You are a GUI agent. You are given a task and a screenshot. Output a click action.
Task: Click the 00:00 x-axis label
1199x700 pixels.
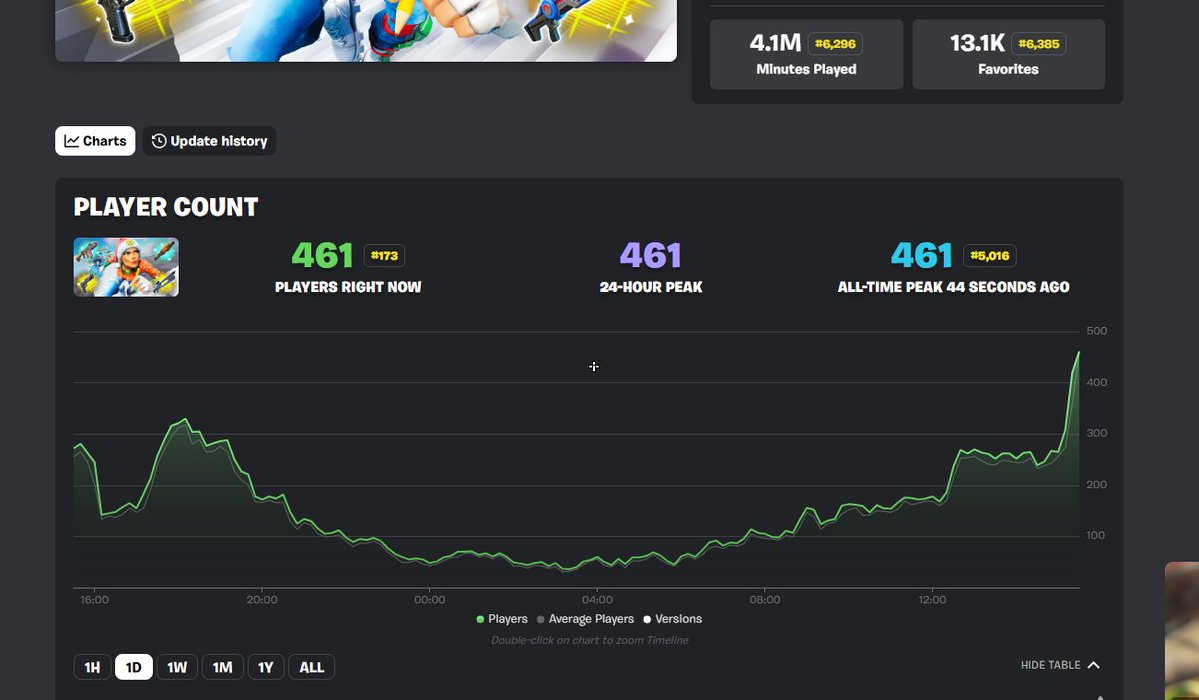pos(429,600)
